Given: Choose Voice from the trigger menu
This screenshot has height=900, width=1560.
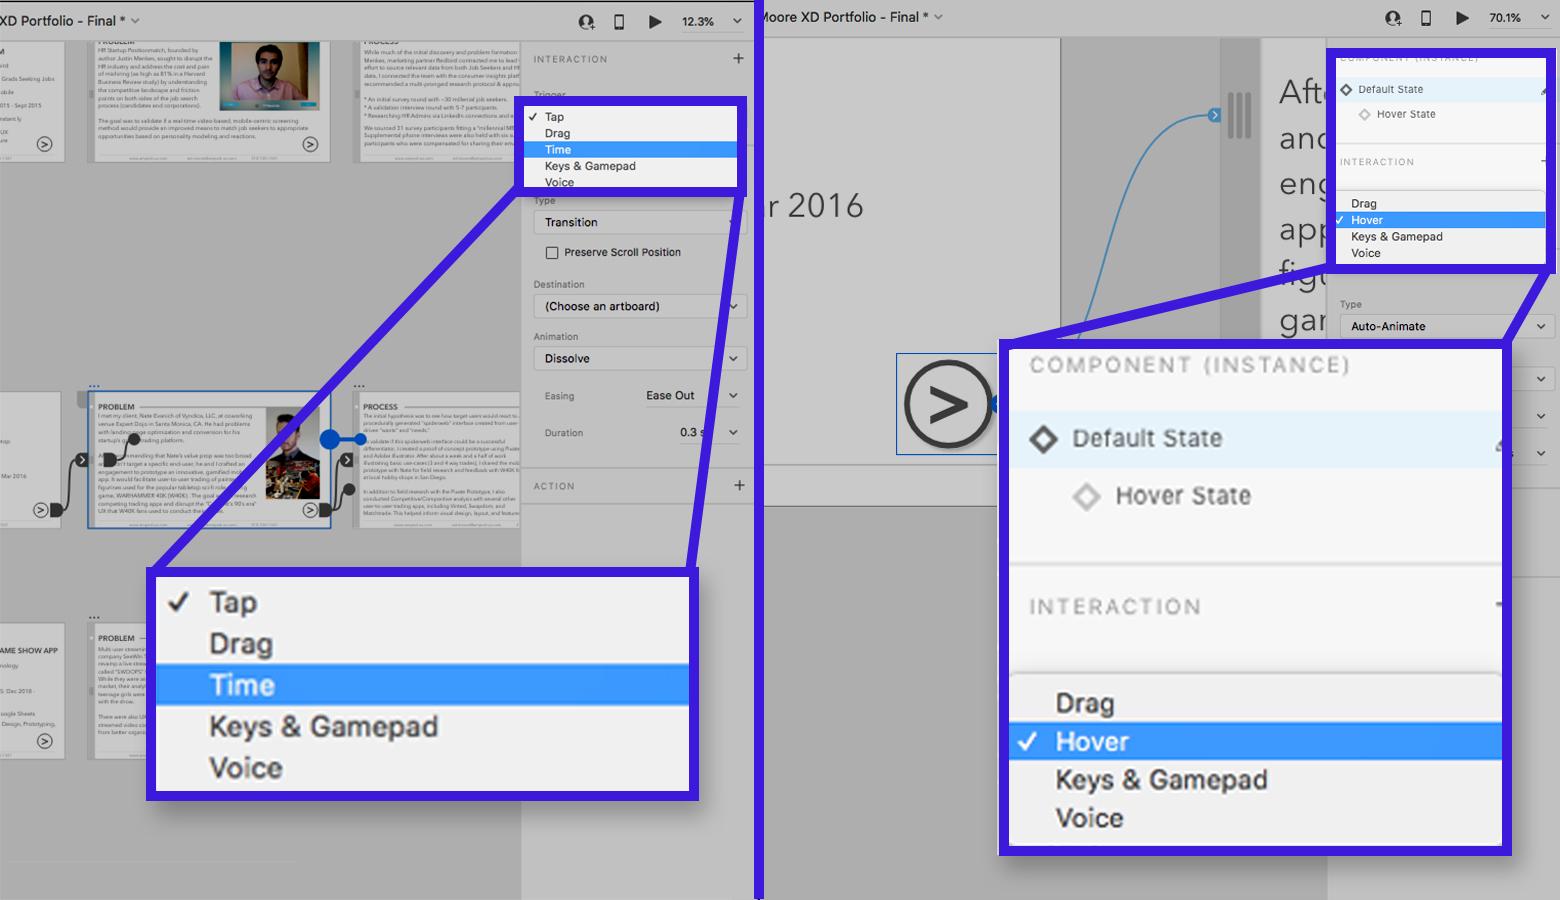Looking at the screenshot, I should [557, 181].
